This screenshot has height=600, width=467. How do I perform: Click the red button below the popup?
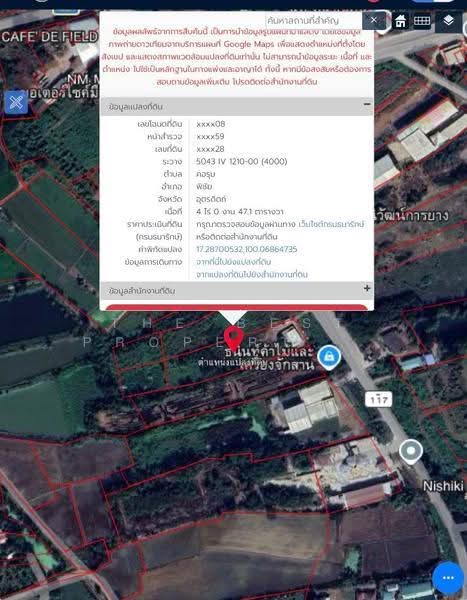click(x=236, y=307)
